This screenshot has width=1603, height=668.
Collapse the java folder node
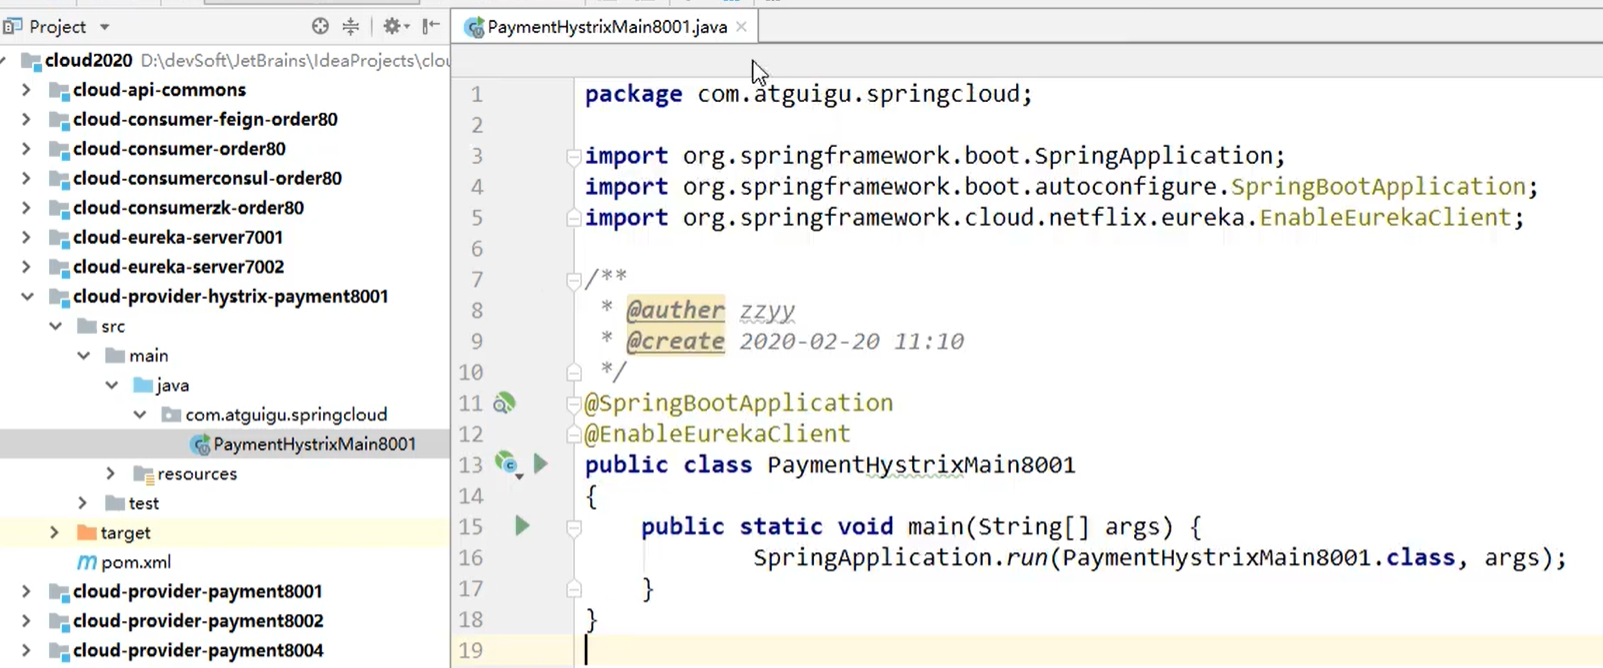(111, 385)
